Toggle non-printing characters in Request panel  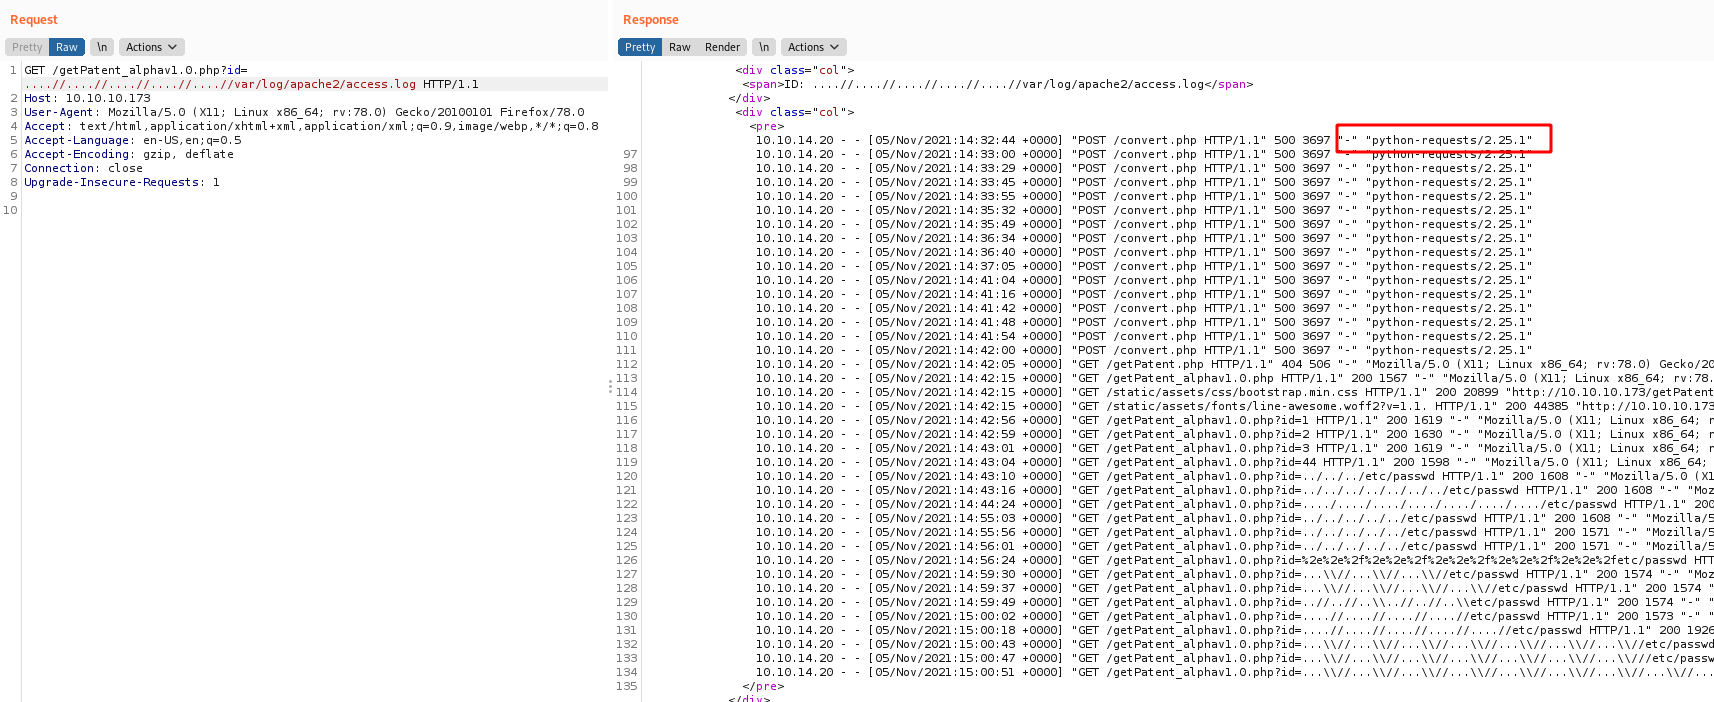(x=102, y=47)
